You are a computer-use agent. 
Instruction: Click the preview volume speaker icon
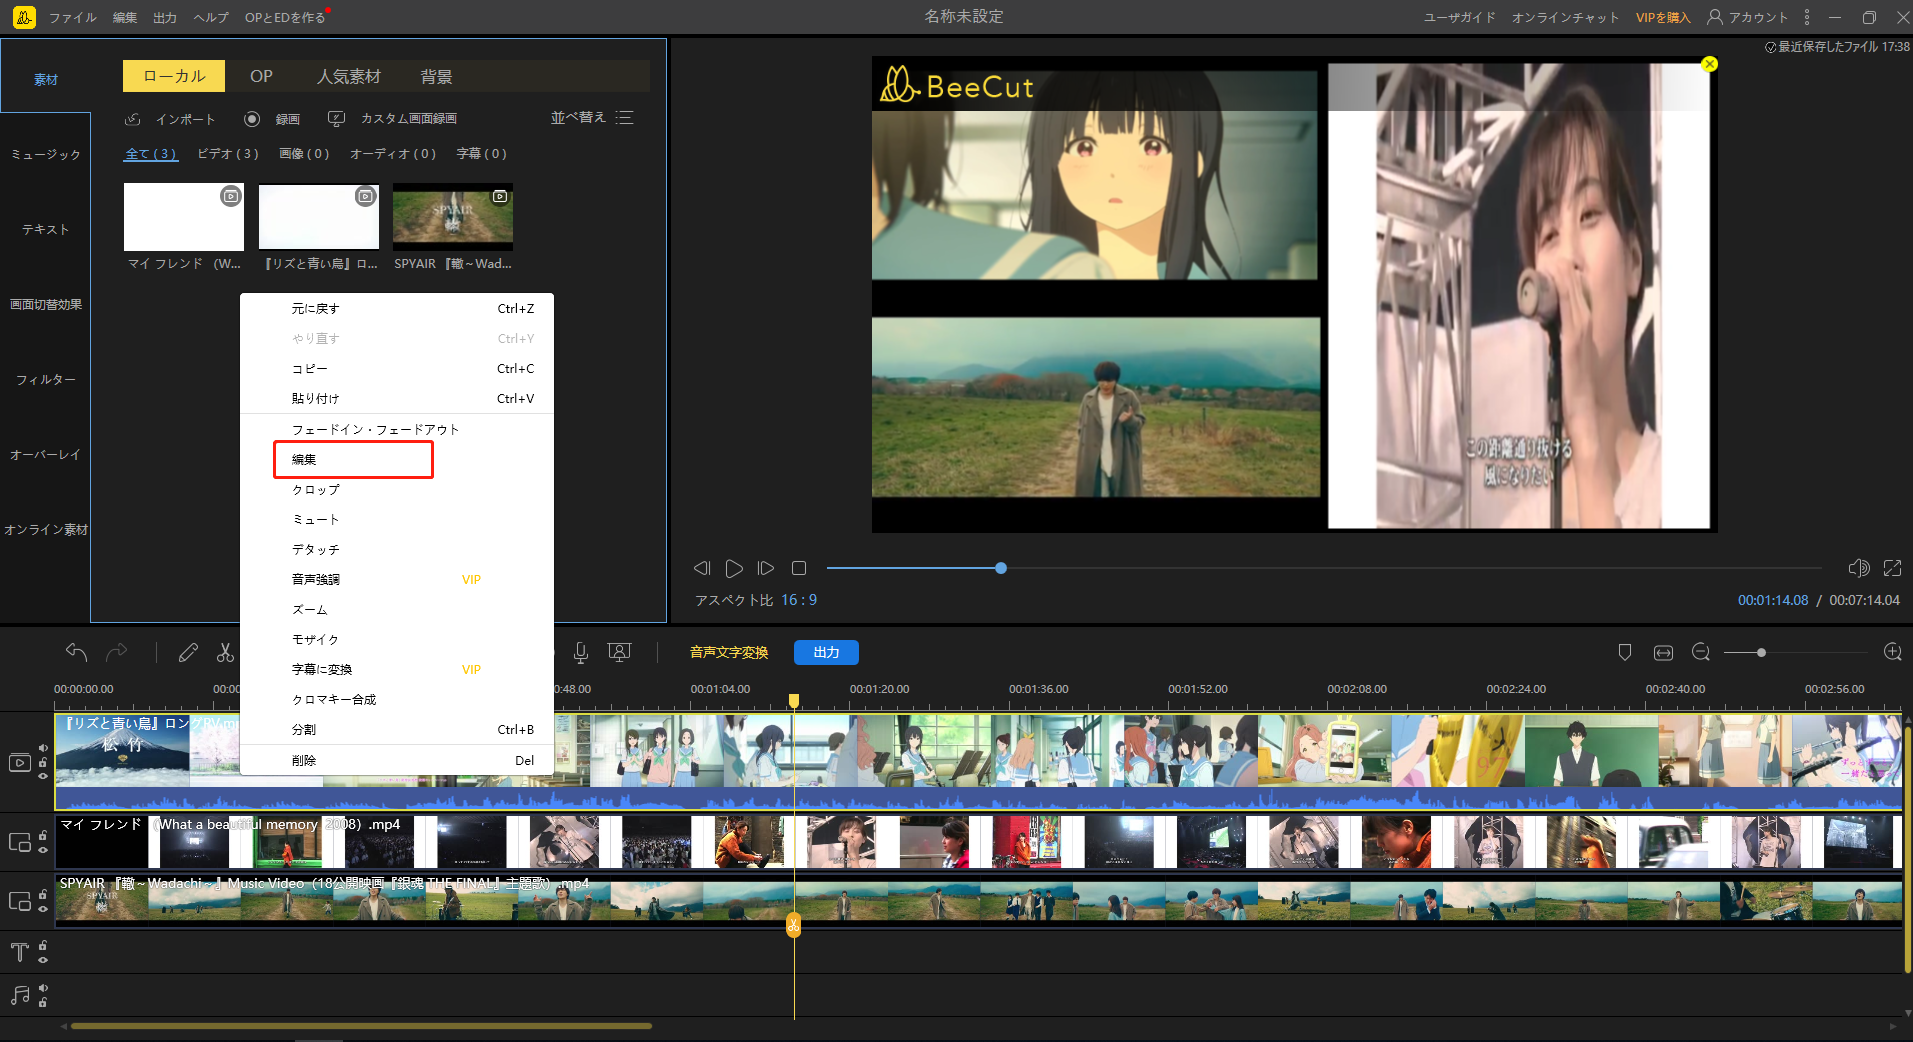pos(1858,568)
